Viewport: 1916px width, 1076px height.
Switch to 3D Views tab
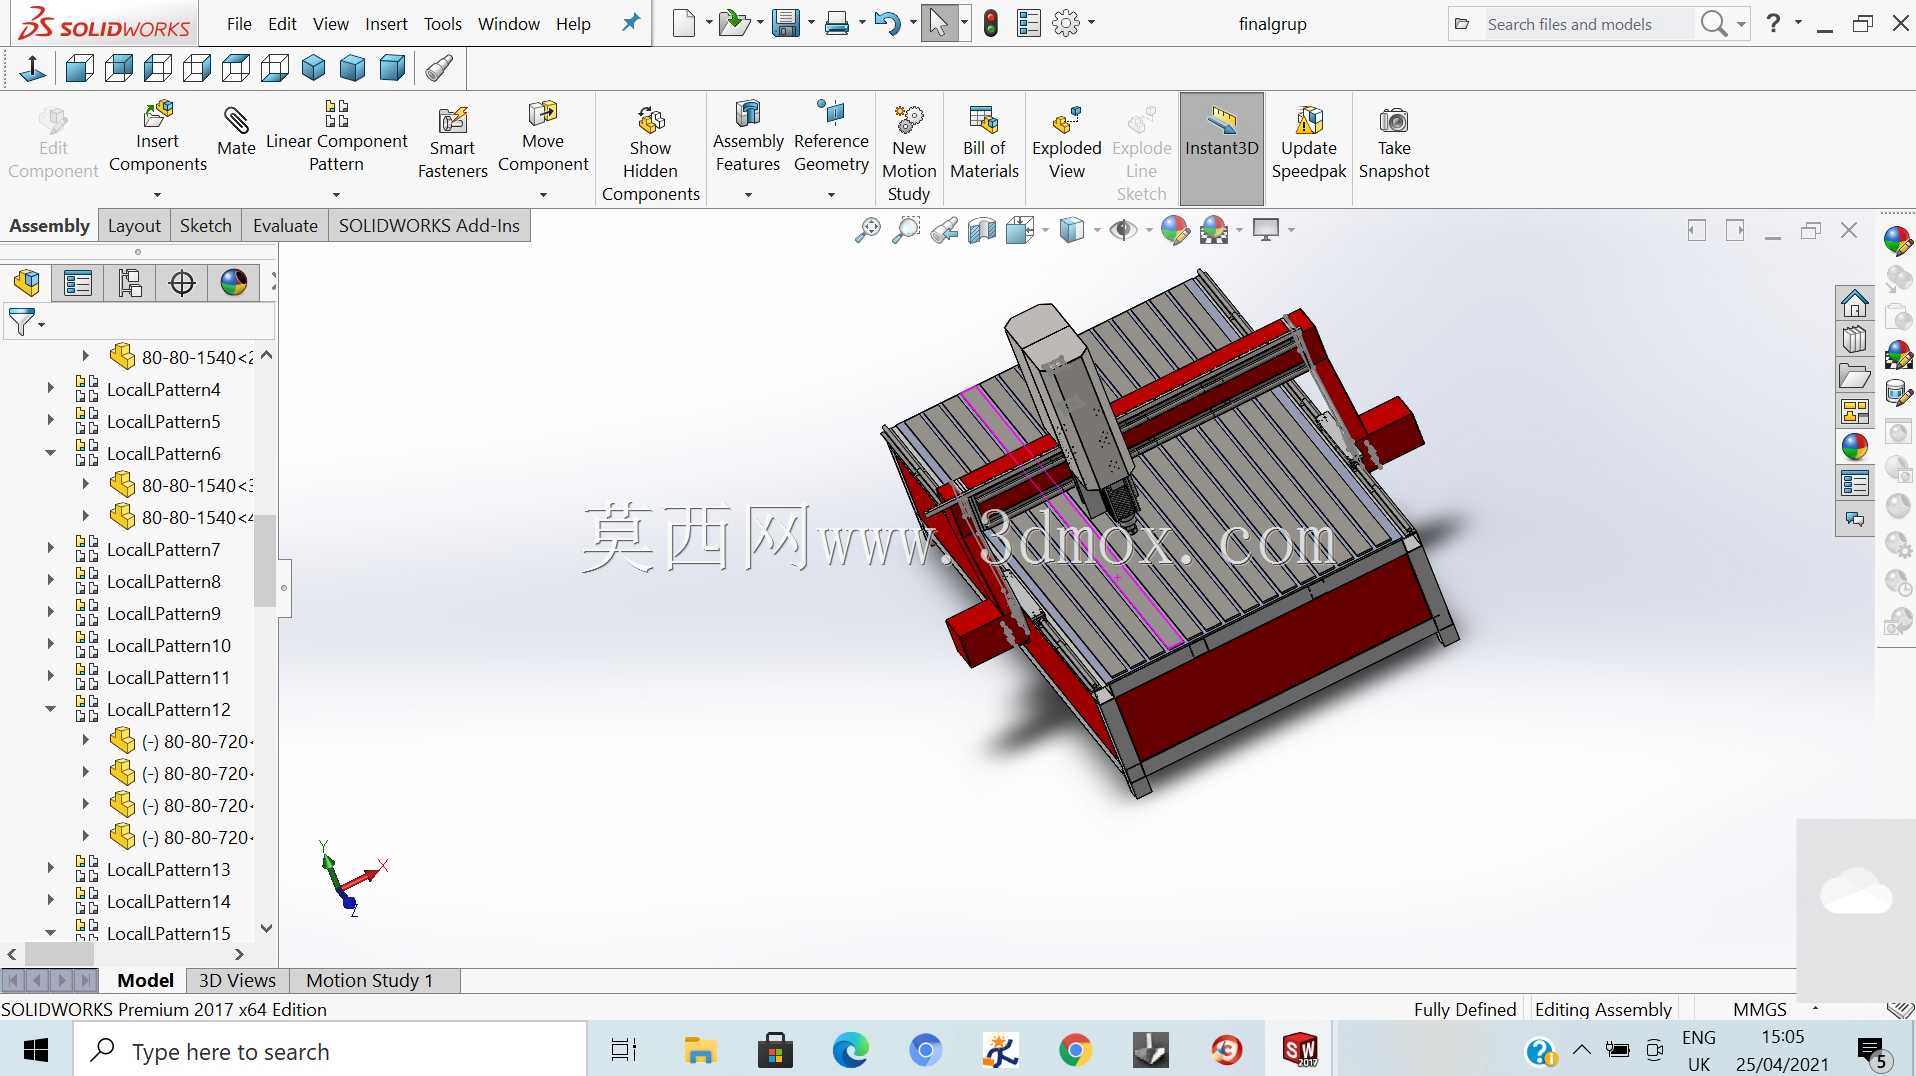click(x=237, y=981)
